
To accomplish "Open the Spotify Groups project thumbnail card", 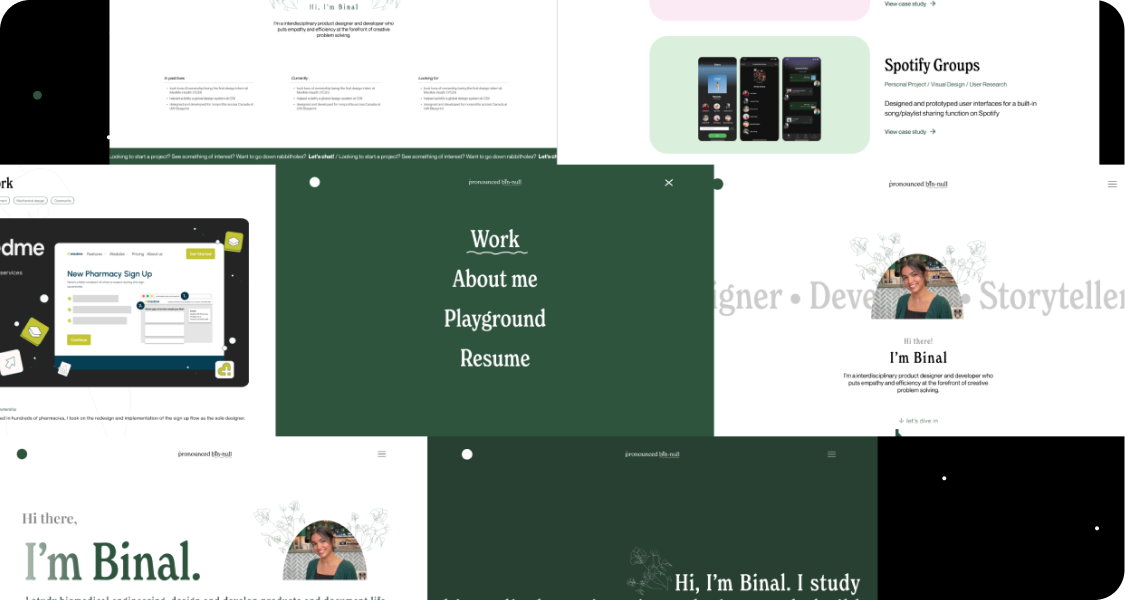I will point(759,95).
